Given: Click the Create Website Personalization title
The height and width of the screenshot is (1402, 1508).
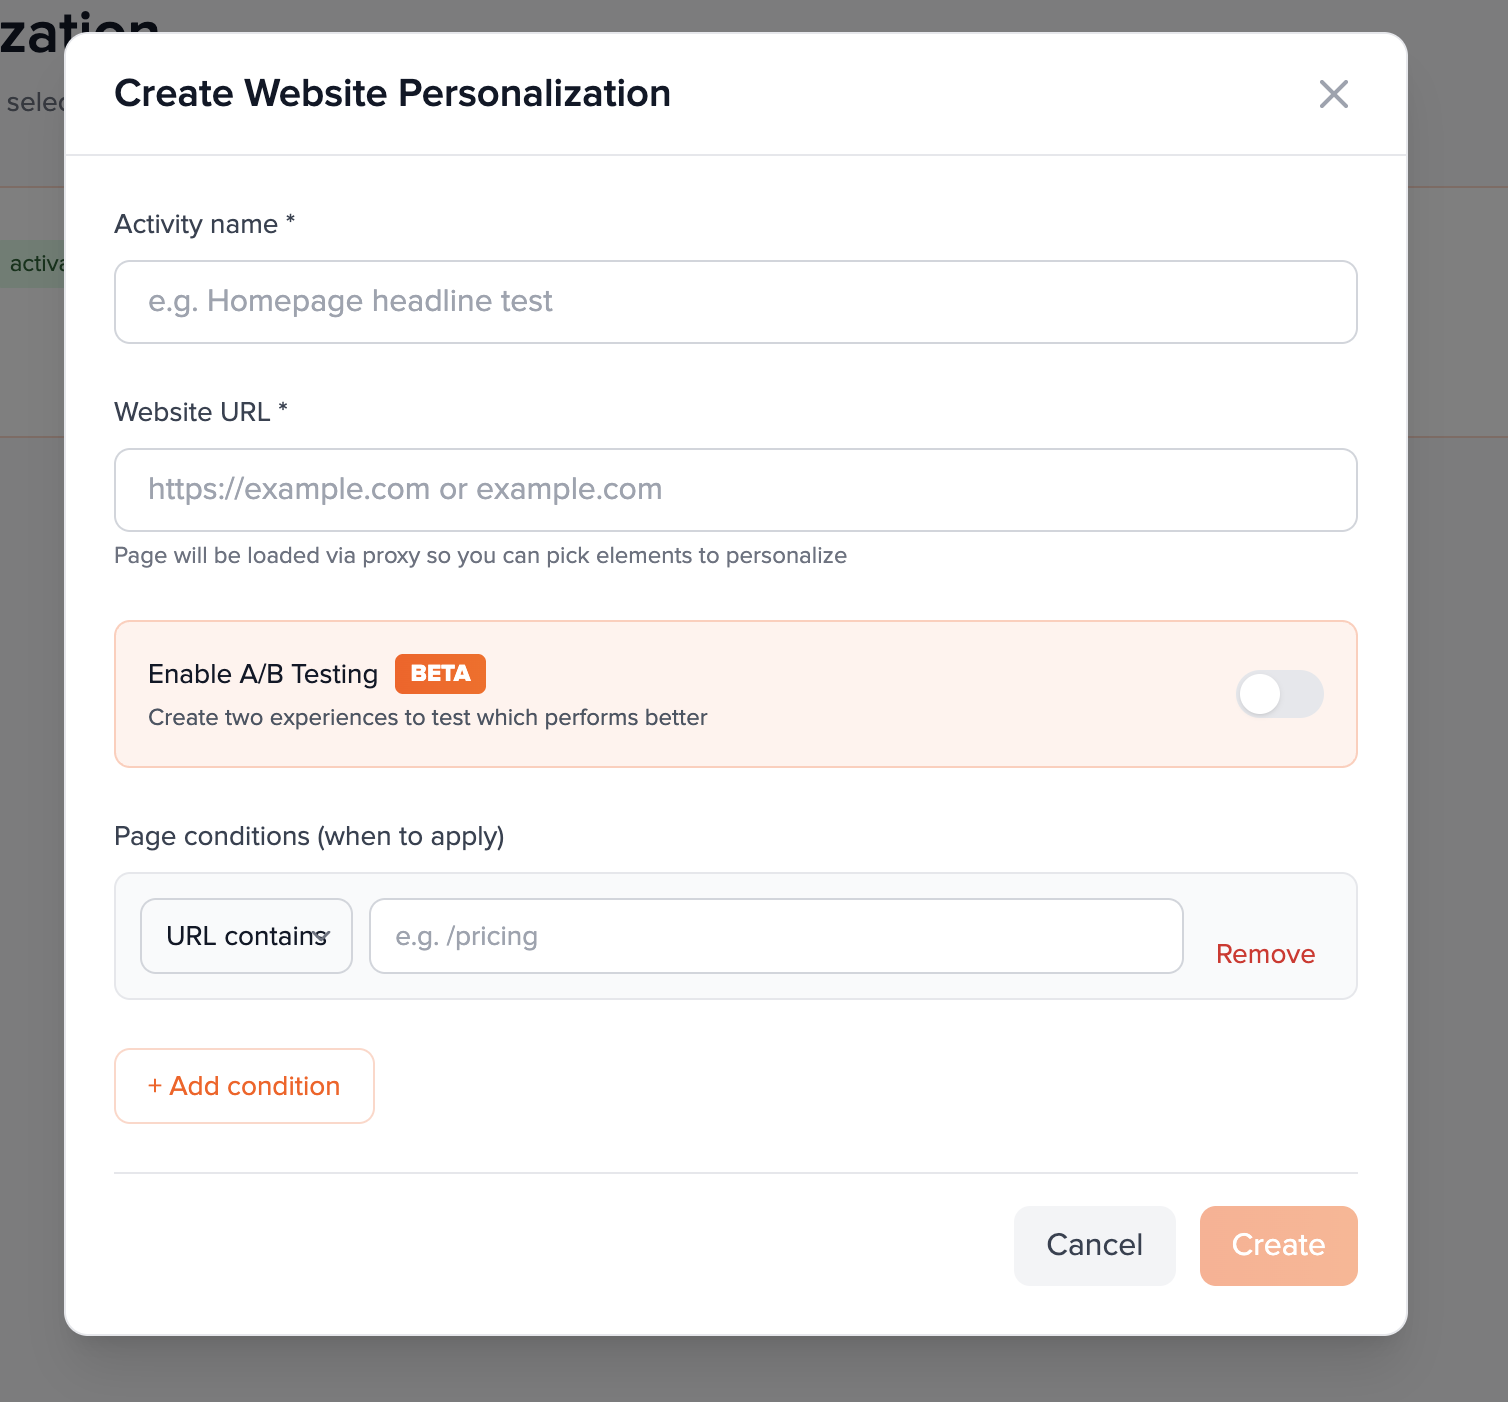Looking at the screenshot, I should click(x=392, y=93).
